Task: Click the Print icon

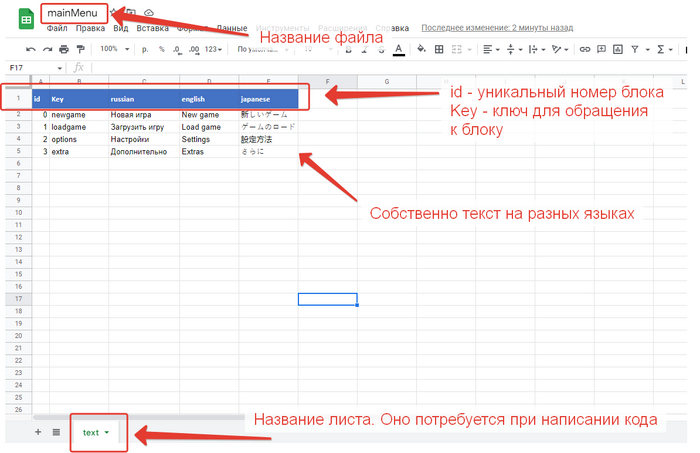Action: (64, 48)
